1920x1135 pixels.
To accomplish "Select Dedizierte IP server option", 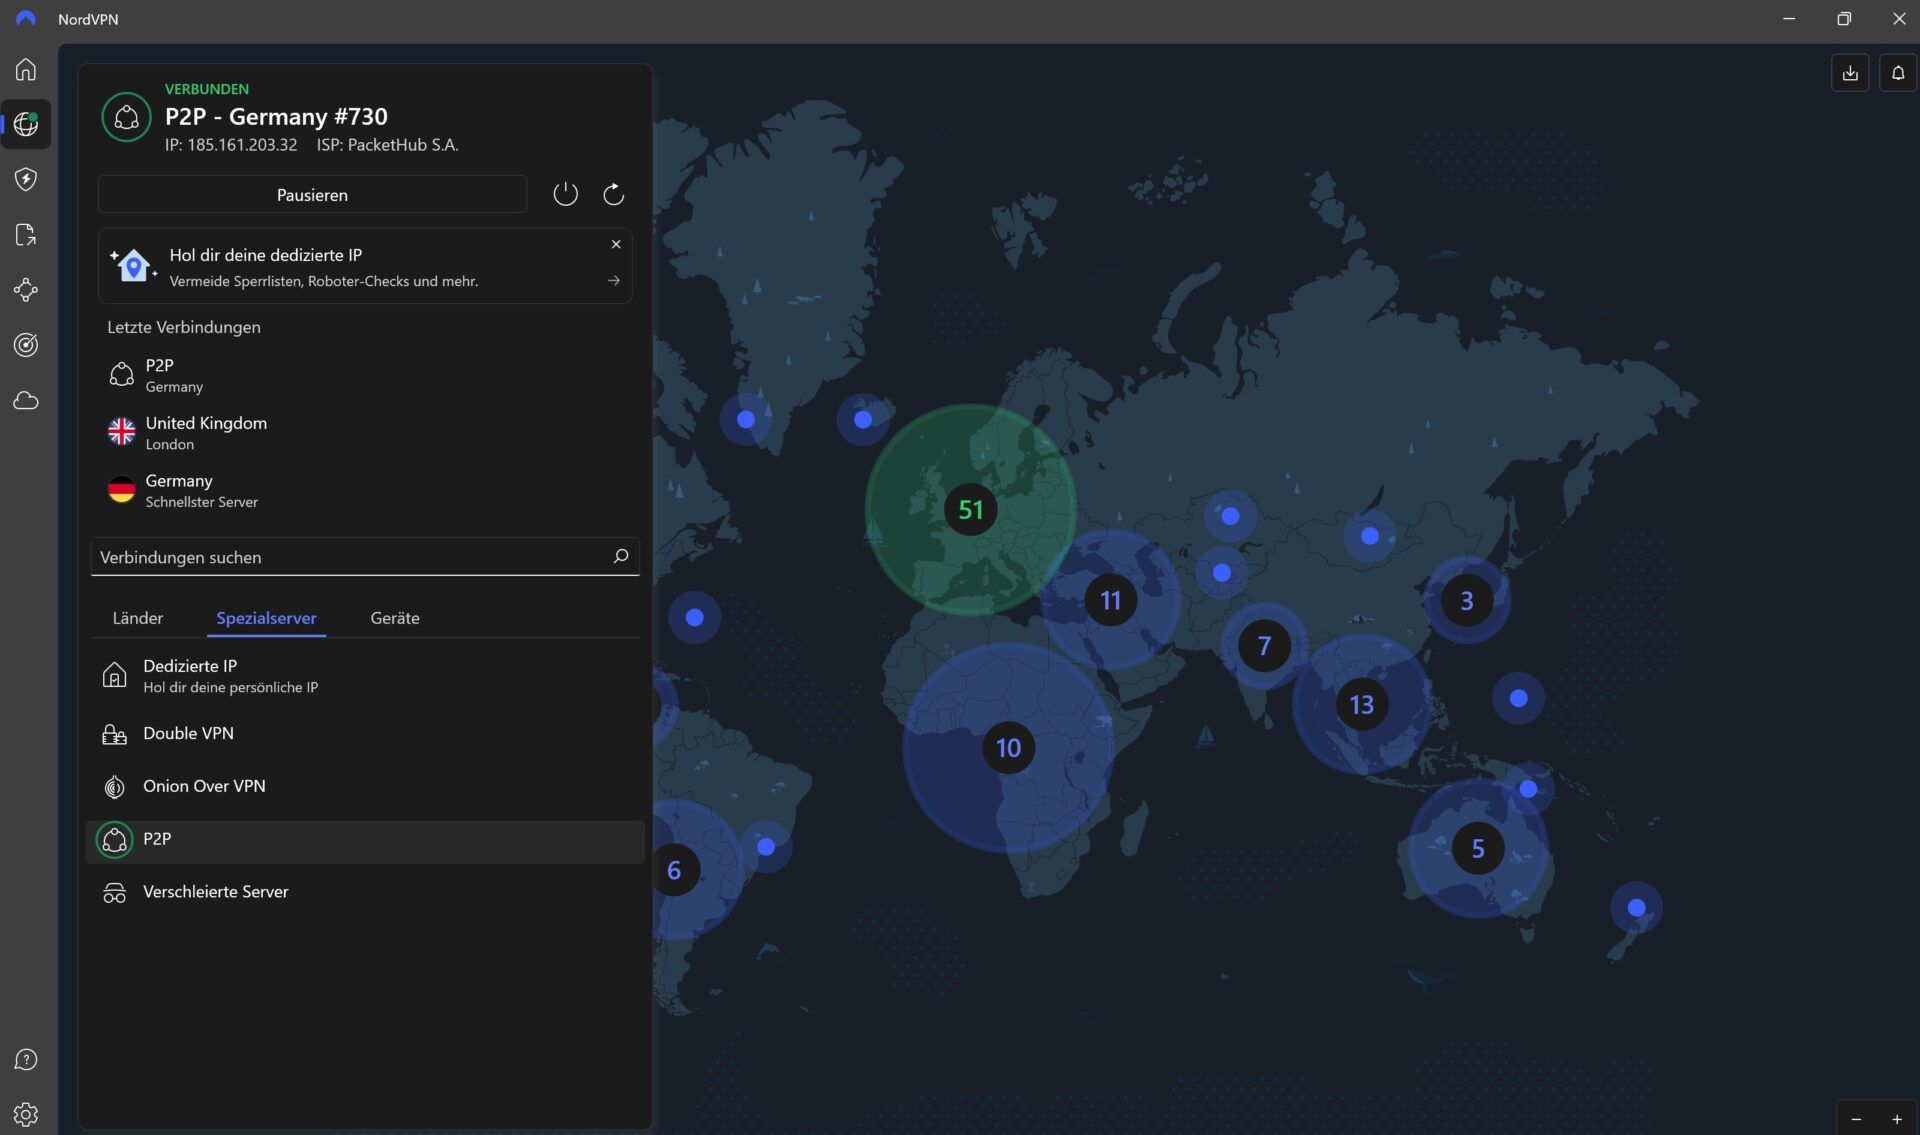I will [x=365, y=676].
